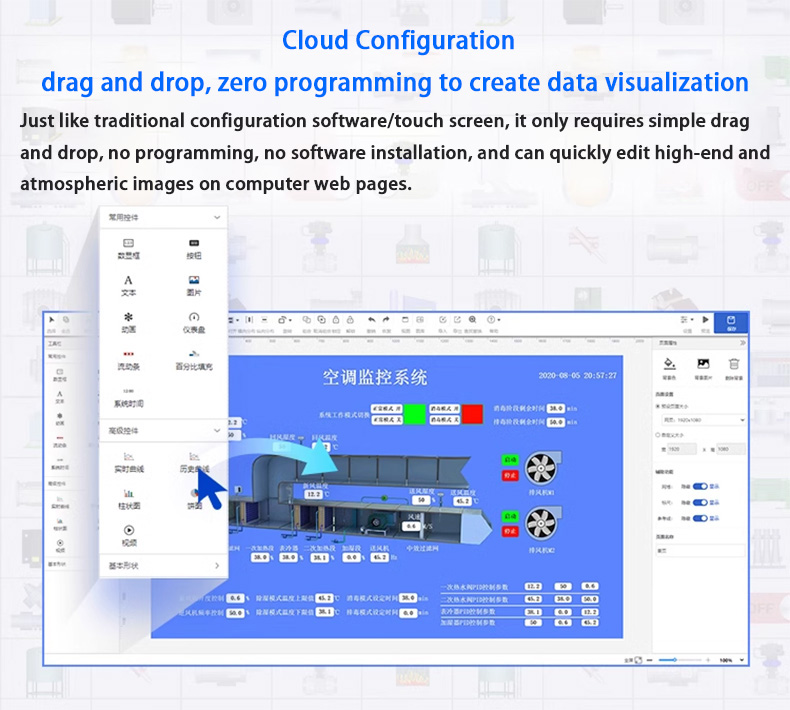Click the green start button for fan M2
The image size is (790, 710).
510,516
